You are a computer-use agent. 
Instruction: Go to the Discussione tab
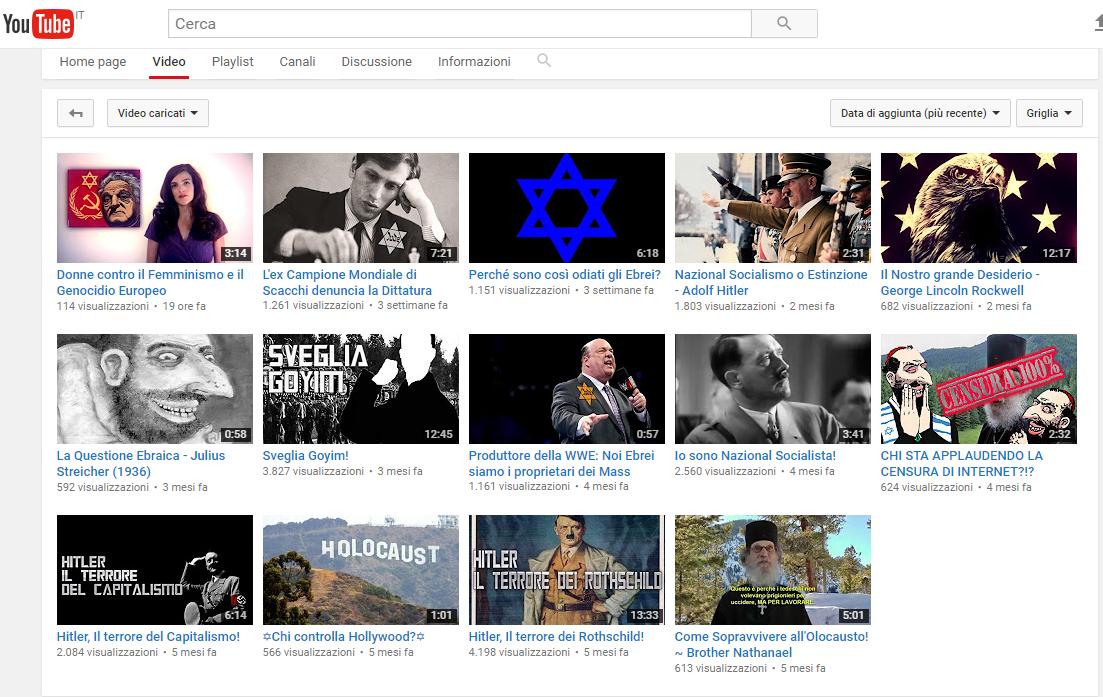coord(376,62)
